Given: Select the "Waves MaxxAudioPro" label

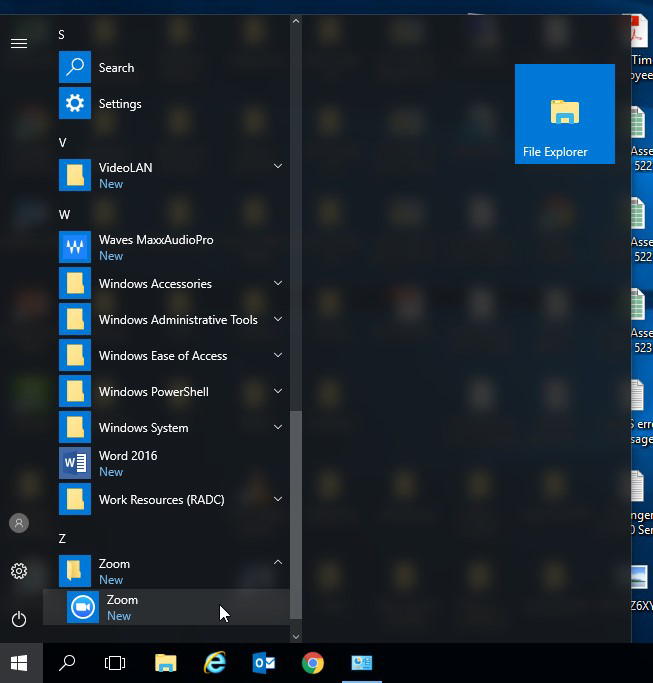Looking at the screenshot, I should [156, 240].
